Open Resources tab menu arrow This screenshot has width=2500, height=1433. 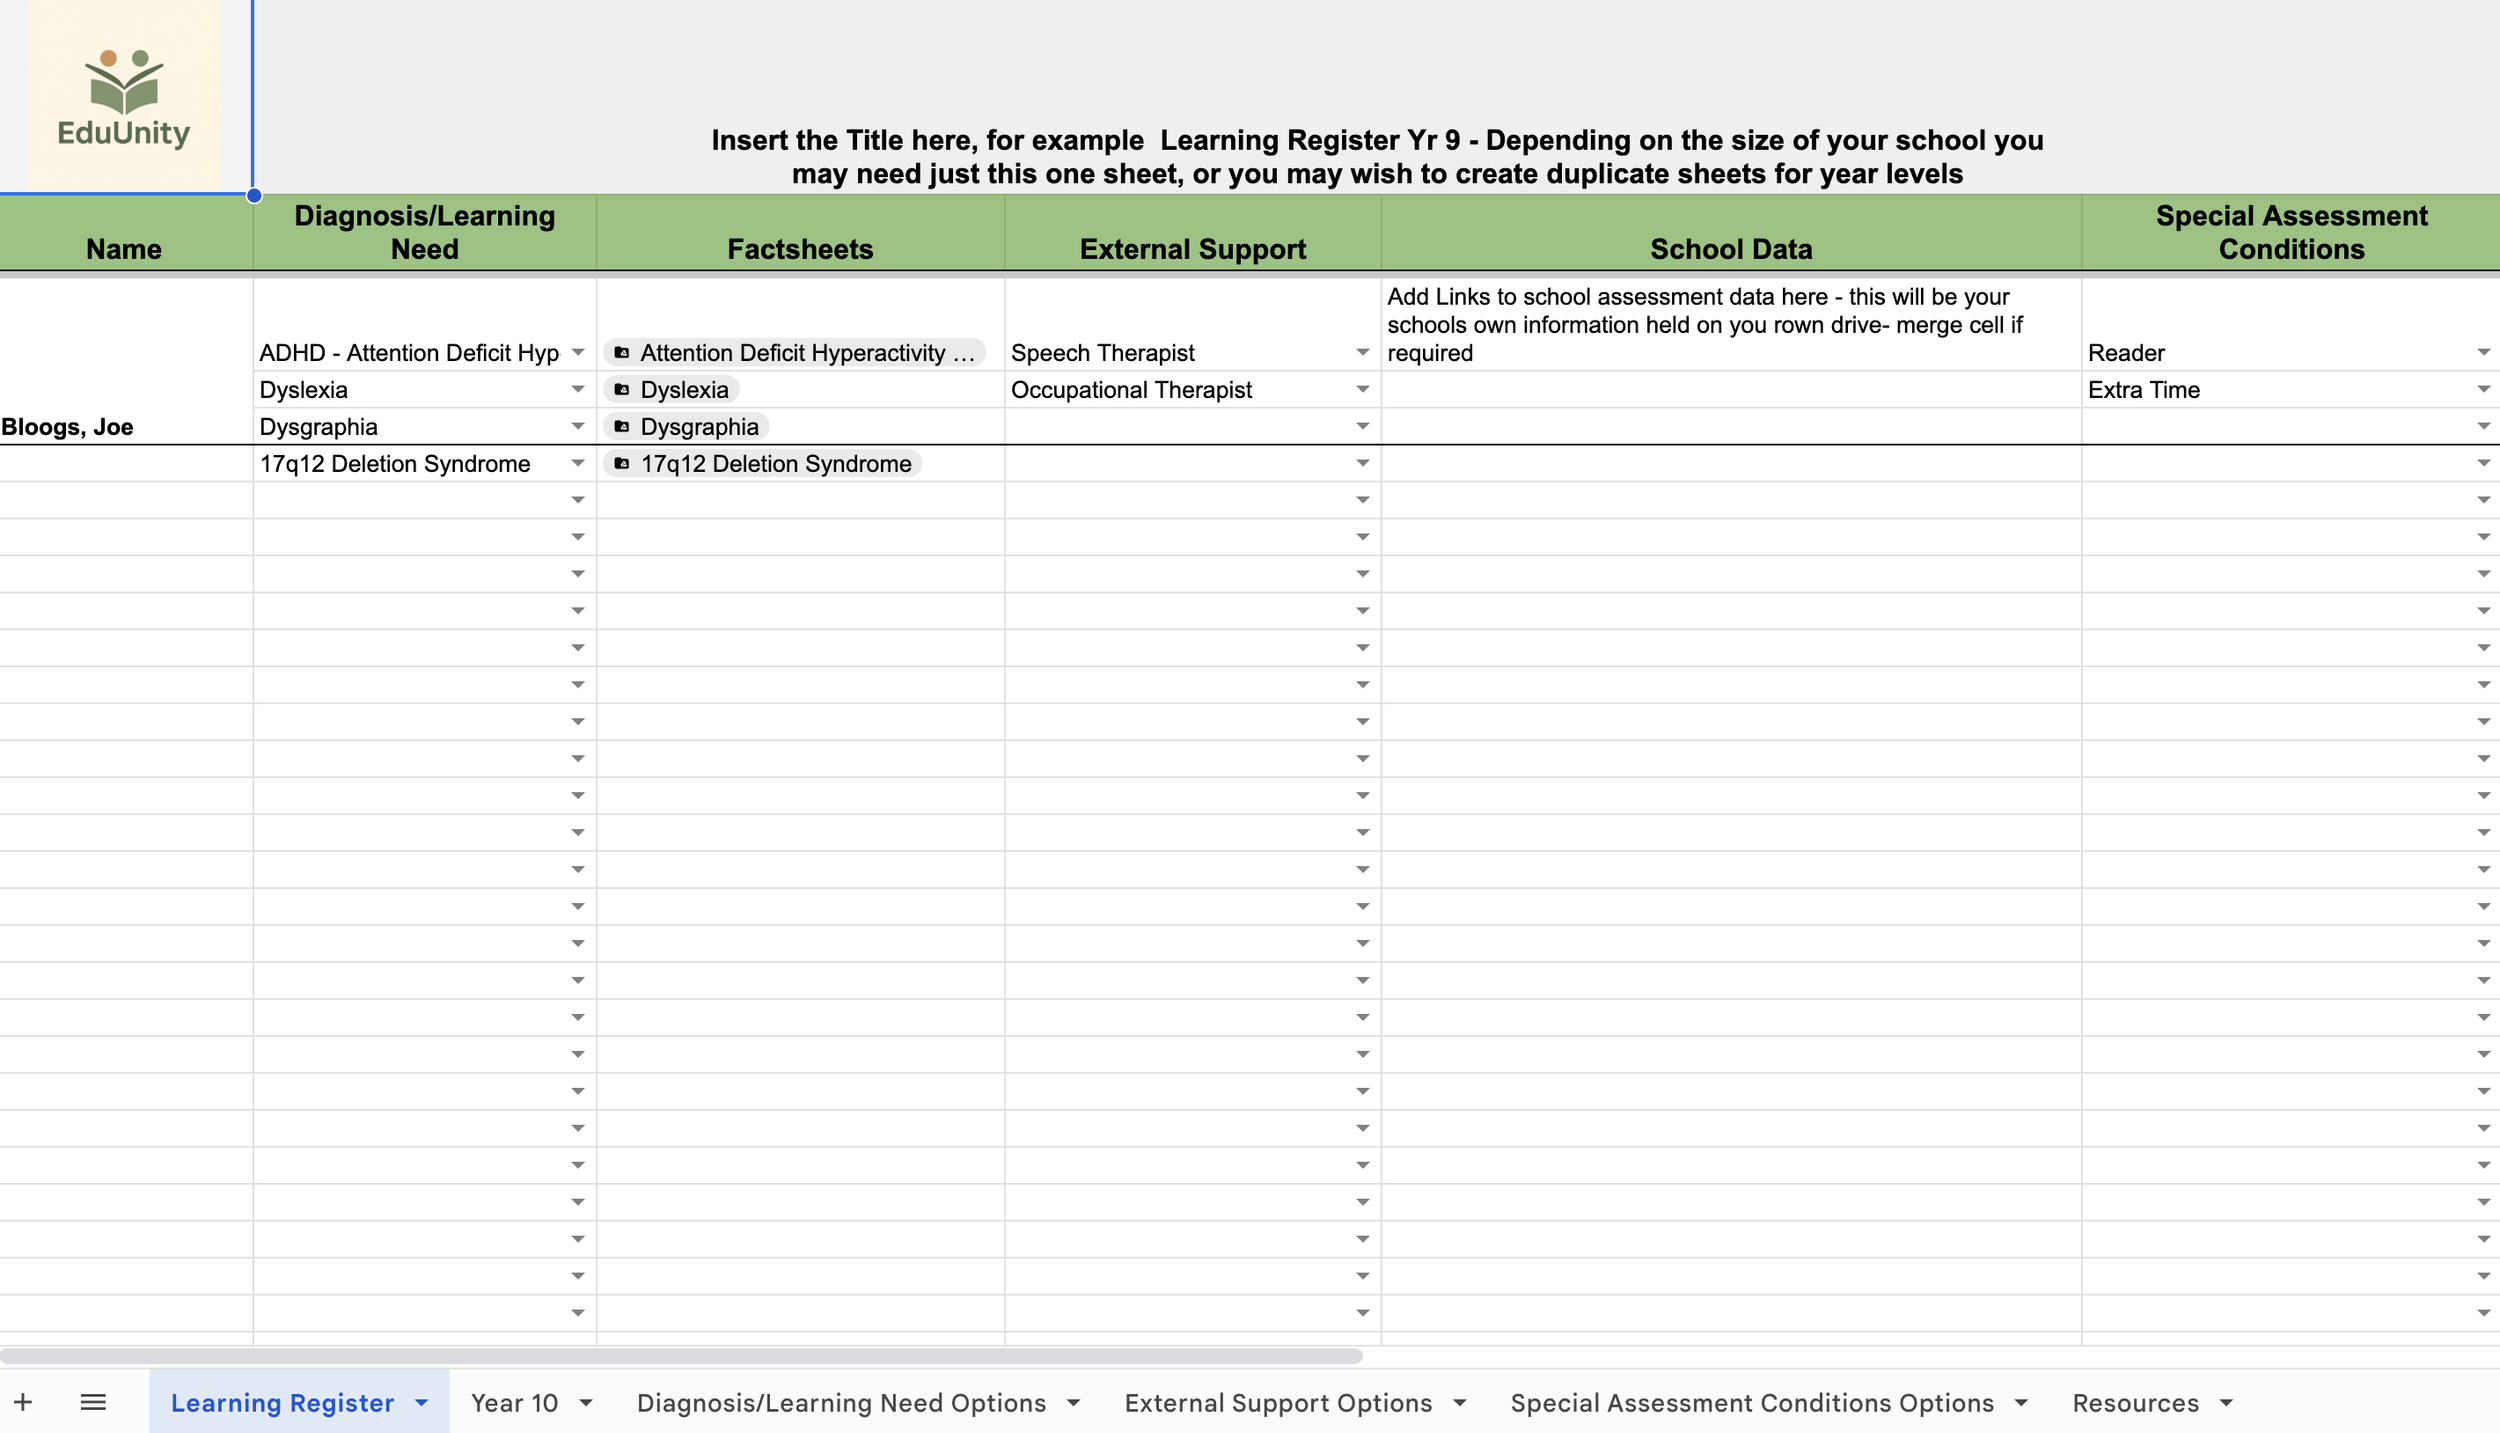point(2226,1403)
